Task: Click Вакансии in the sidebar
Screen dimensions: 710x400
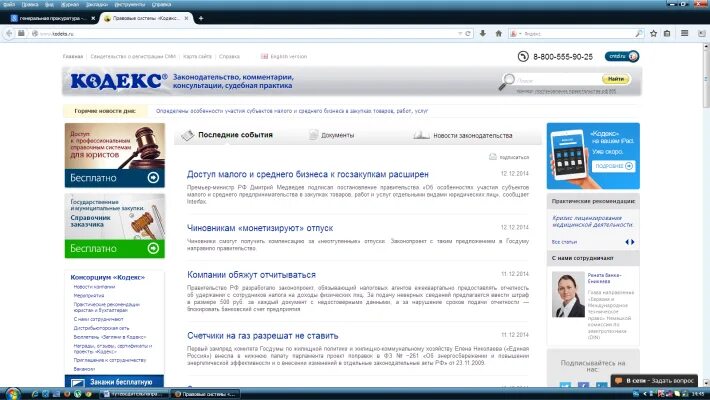Action: (84, 369)
